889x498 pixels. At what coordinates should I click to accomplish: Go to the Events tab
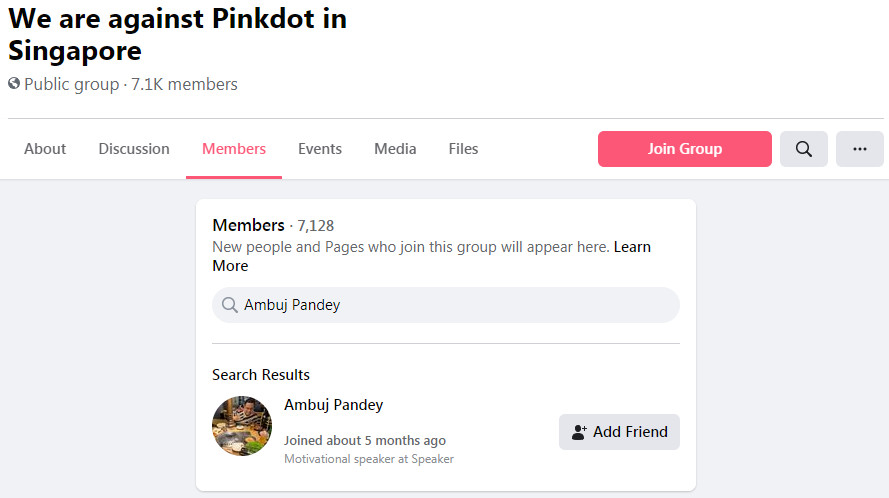(x=320, y=149)
